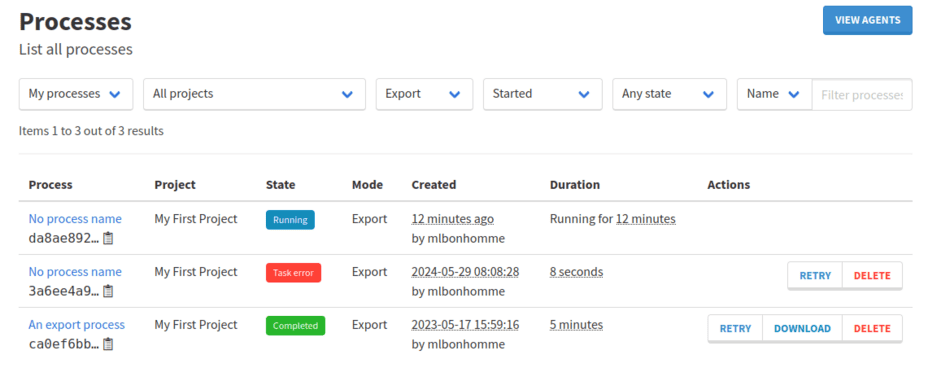Click the Mode column header
This screenshot has width=928, height=368.
(x=368, y=185)
